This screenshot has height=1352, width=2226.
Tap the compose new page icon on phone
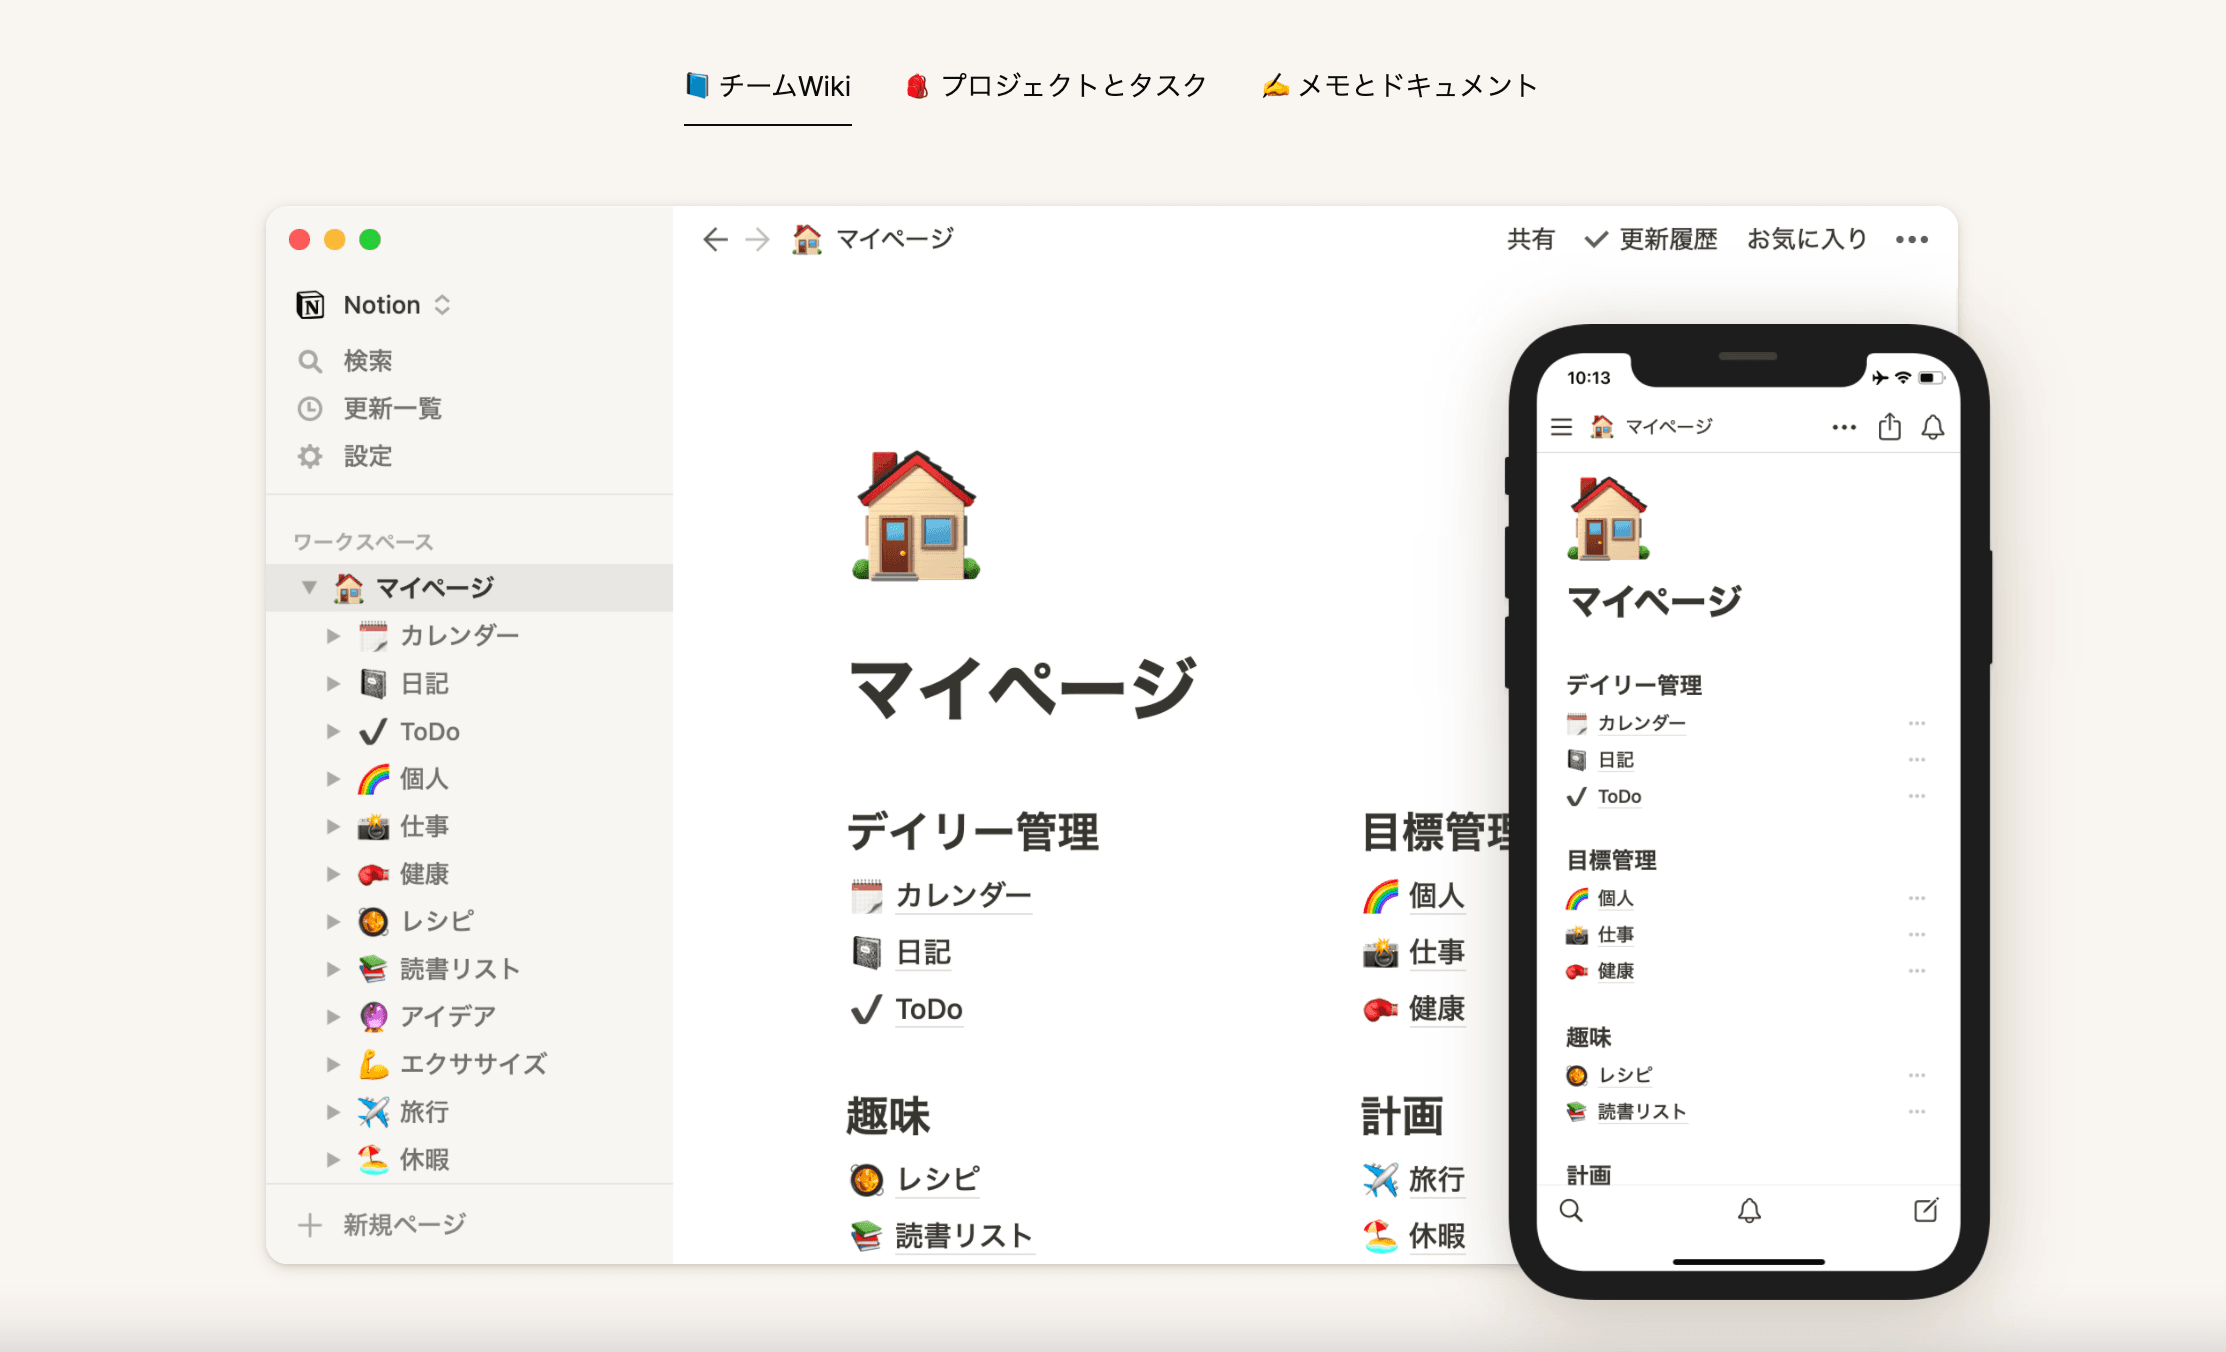1925,1211
